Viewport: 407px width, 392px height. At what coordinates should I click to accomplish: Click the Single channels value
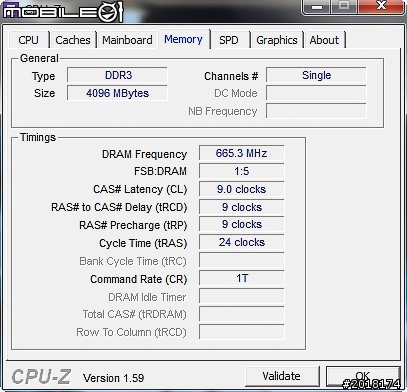click(316, 75)
